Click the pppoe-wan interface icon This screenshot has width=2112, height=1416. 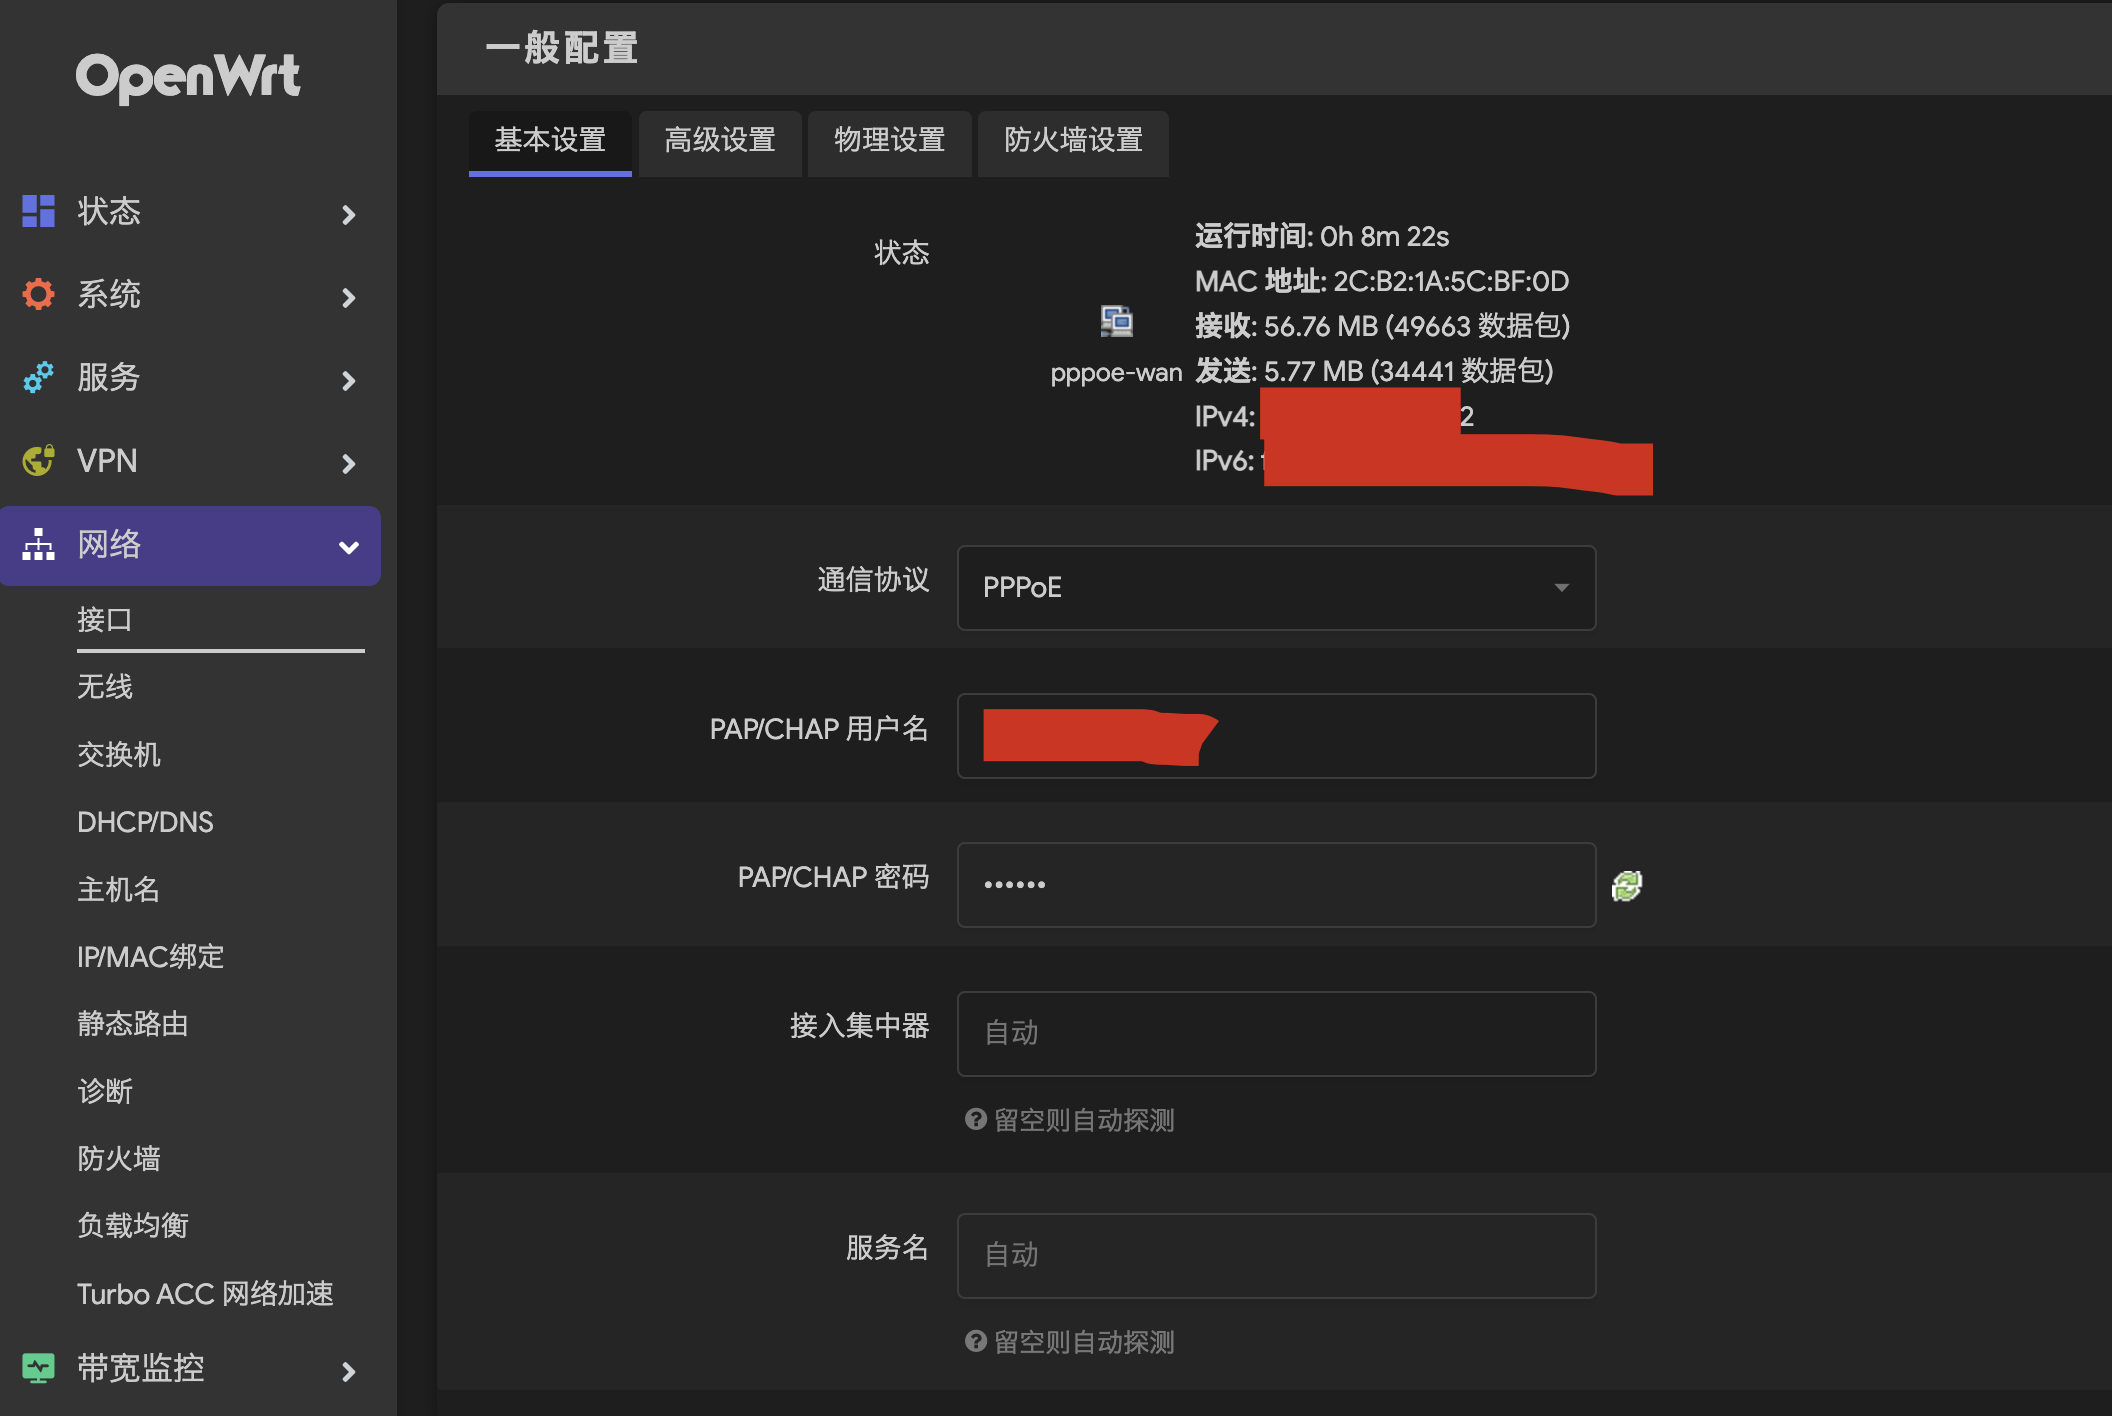1117,322
